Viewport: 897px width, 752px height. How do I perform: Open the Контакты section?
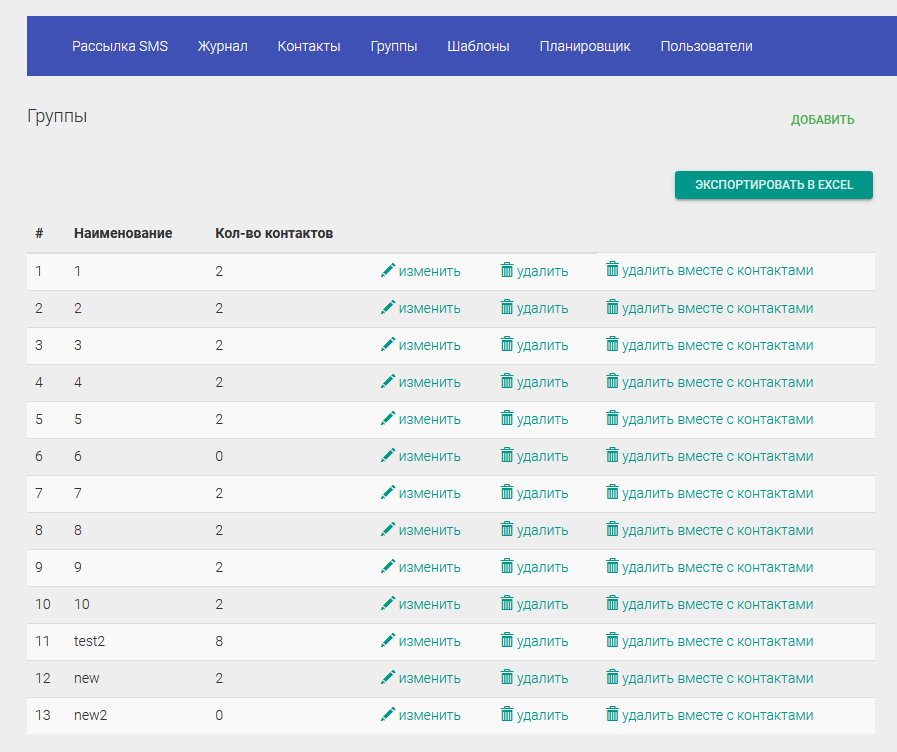click(309, 46)
